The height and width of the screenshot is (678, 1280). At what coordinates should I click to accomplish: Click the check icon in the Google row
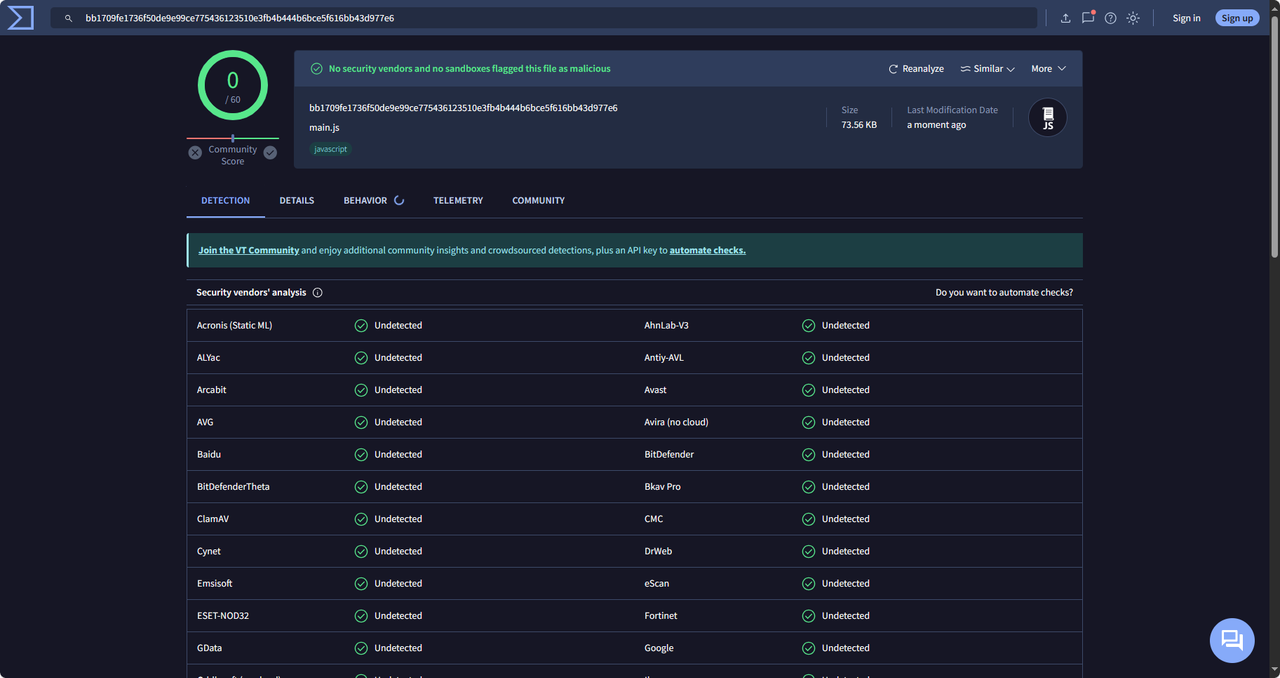(x=808, y=648)
